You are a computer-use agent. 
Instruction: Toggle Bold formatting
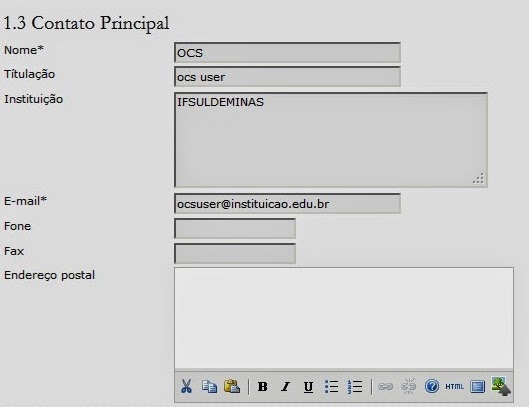(x=262, y=386)
